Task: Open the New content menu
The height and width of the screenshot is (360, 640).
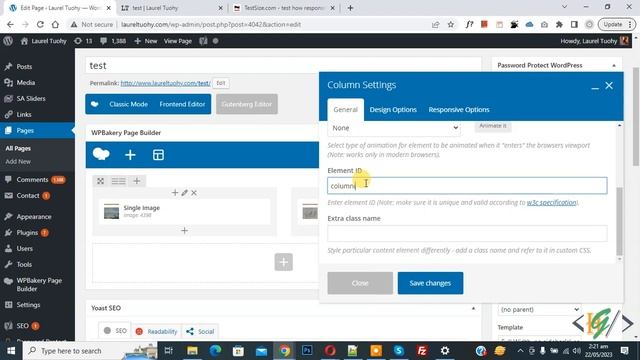Action: tap(146, 41)
